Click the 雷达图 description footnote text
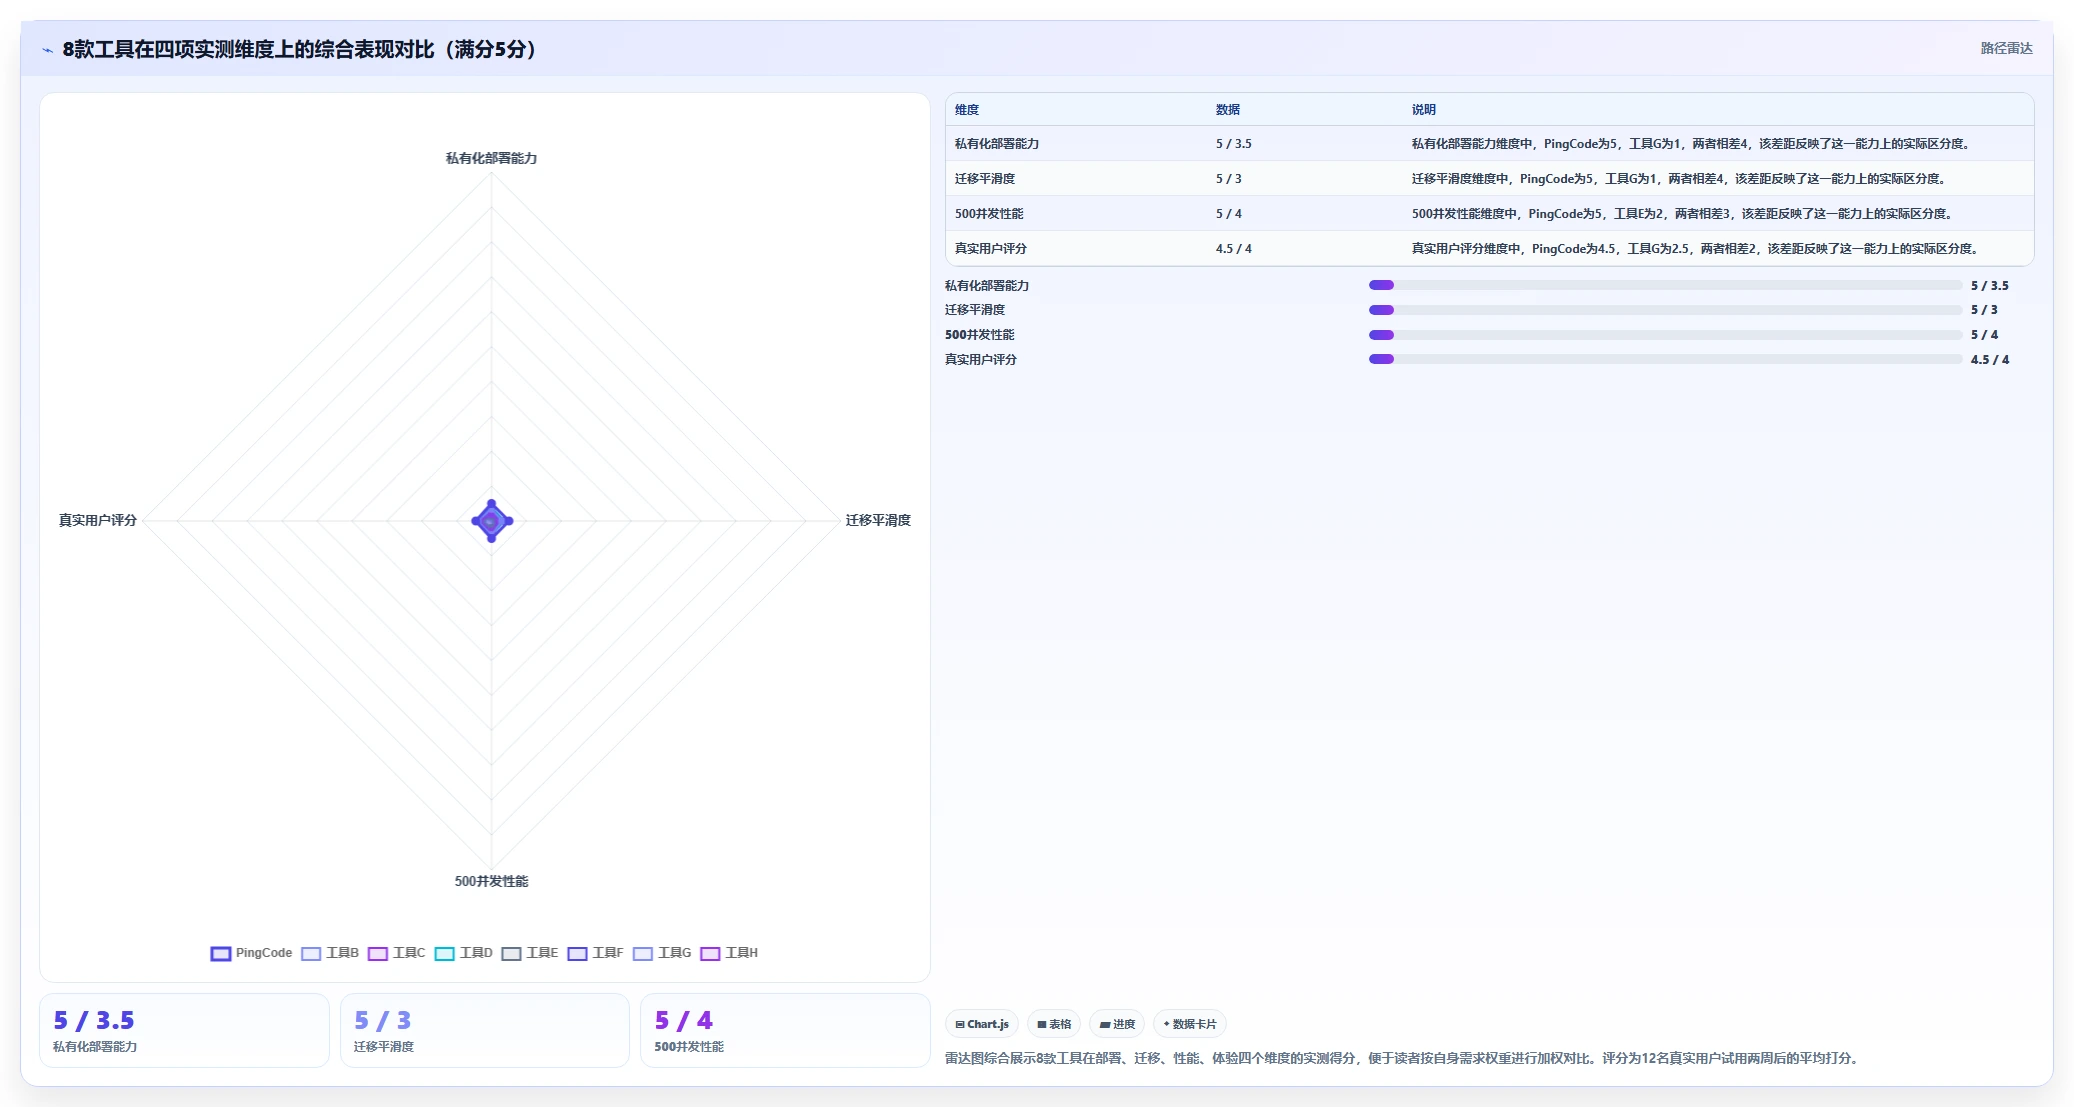2074x1107 pixels. pyautogui.click(x=1403, y=1058)
